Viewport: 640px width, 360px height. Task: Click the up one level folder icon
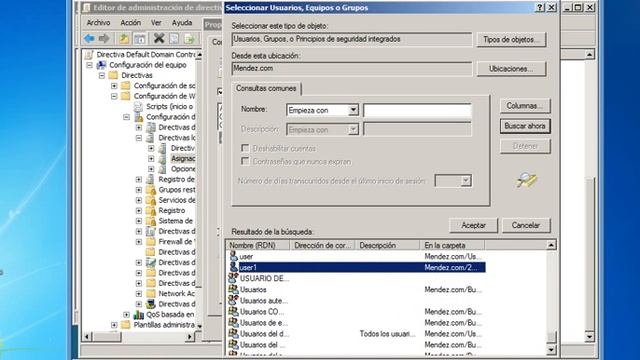(x=124, y=39)
